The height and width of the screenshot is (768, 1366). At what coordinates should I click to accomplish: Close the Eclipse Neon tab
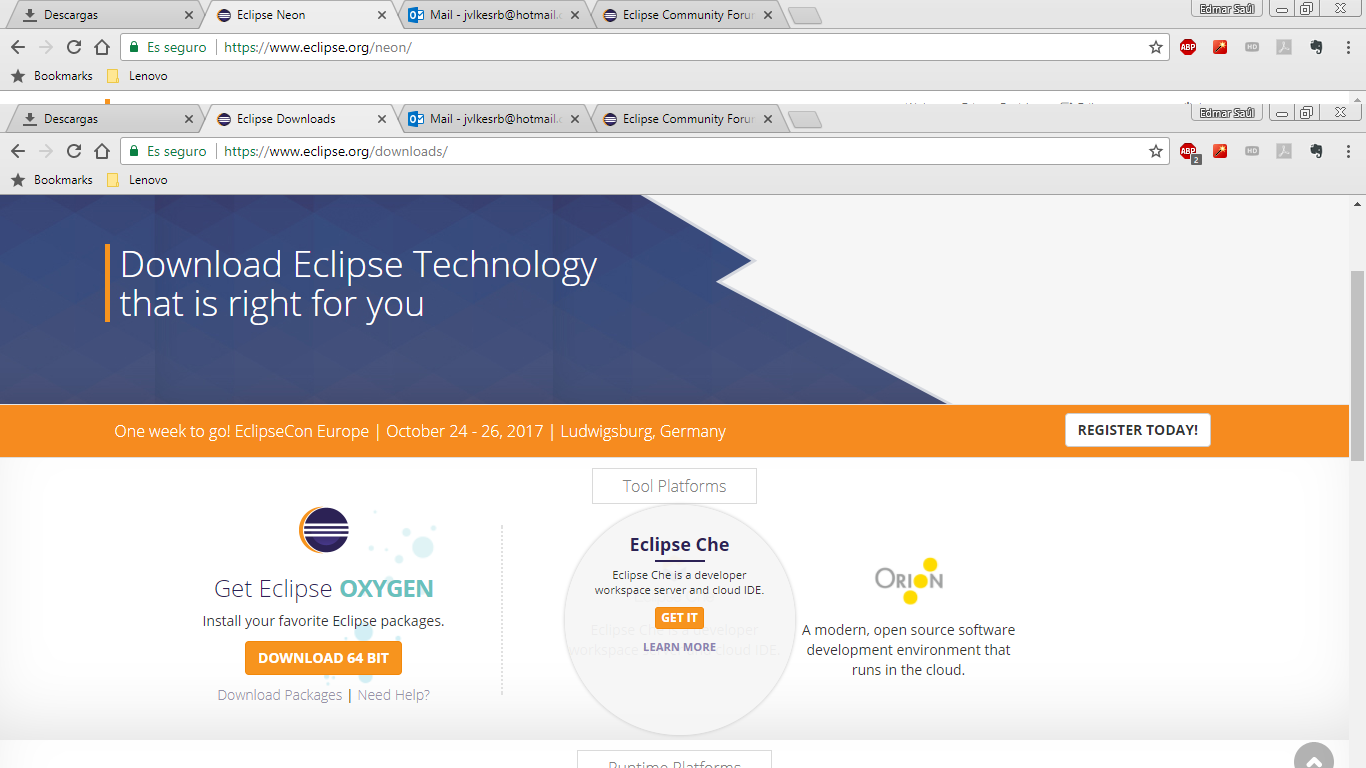[381, 15]
